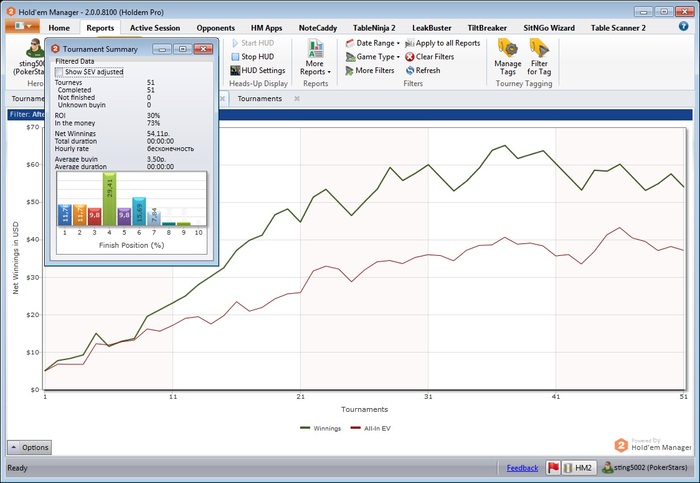700x483 pixels.
Task: Click the In the money 73% value
Action: [x=153, y=123]
